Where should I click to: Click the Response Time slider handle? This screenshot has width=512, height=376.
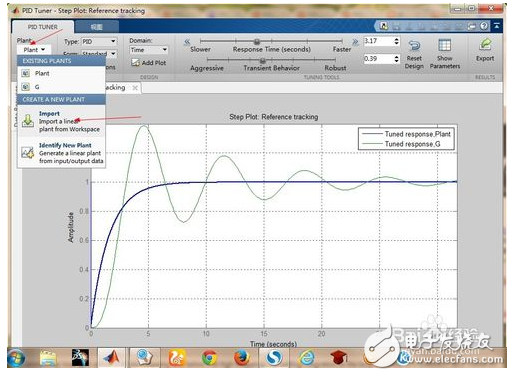[x=257, y=41]
